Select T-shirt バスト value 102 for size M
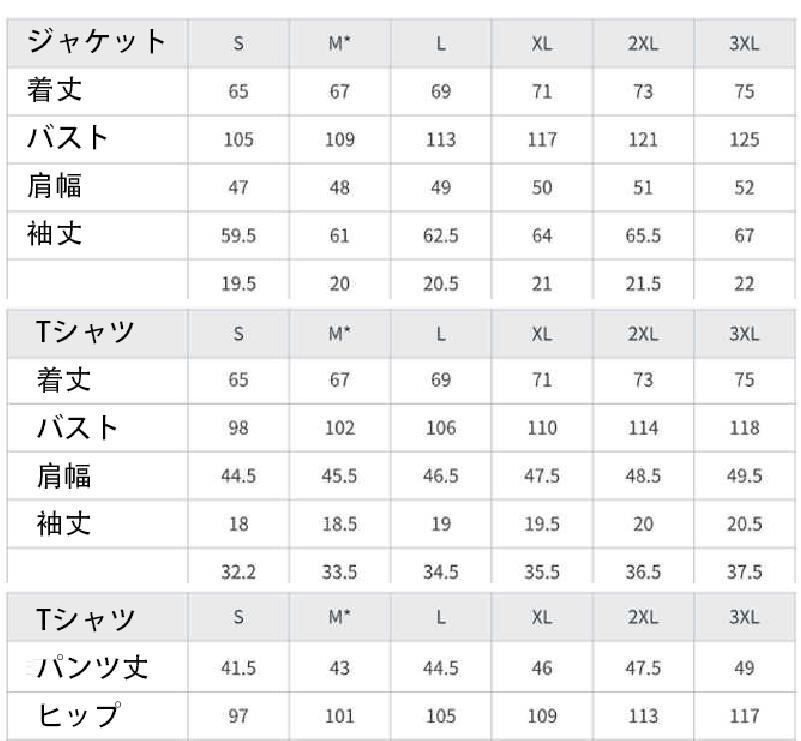The width and height of the screenshot is (801, 741). pyautogui.click(x=340, y=428)
